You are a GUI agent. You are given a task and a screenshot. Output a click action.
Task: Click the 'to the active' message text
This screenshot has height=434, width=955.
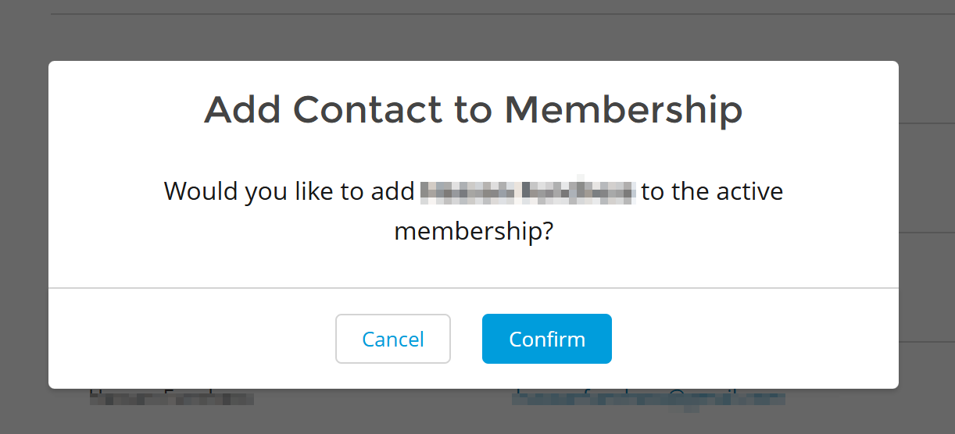click(x=712, y=191)
